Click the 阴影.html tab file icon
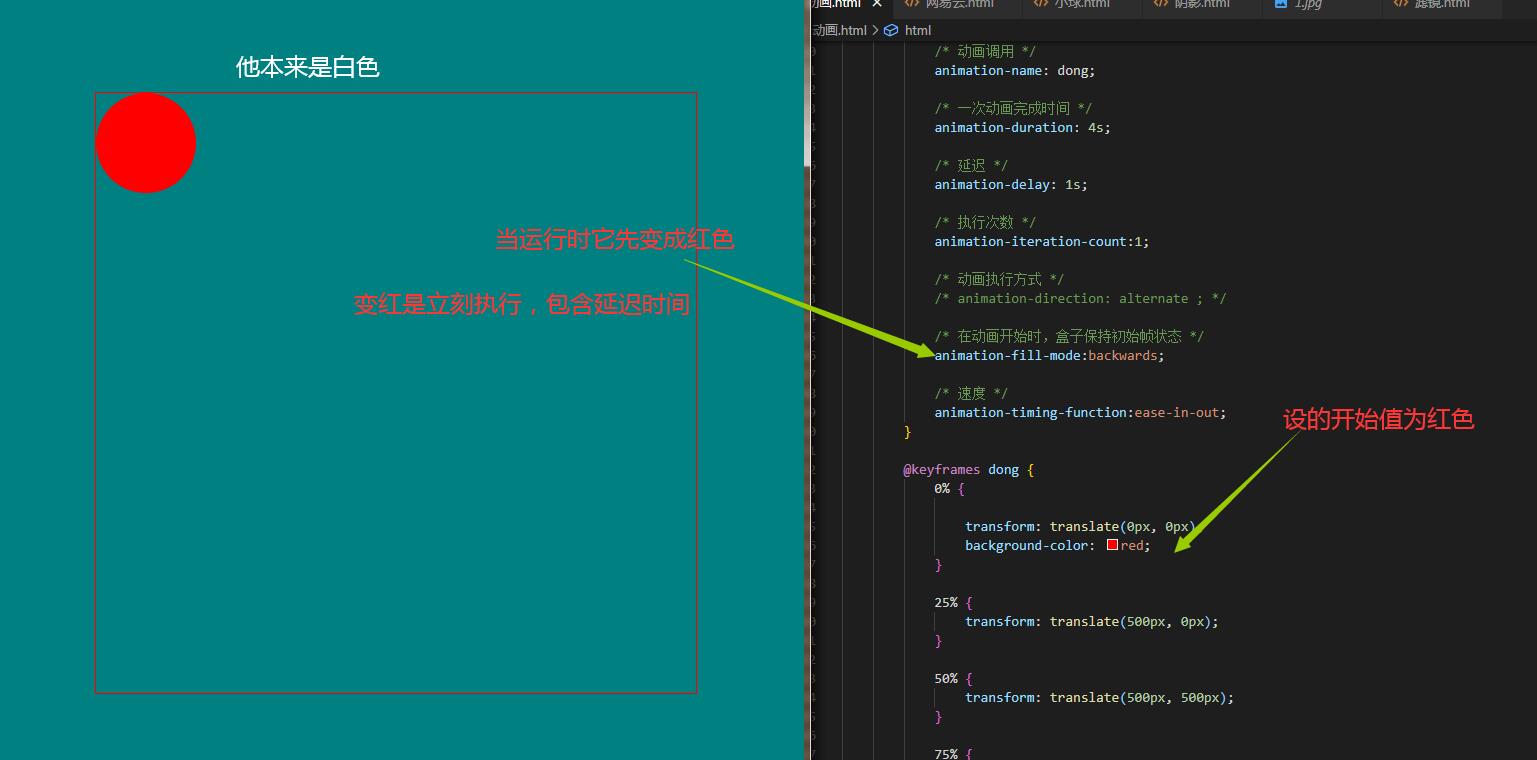The width and height of the screenshot is (1537, 760). (x=1161, y=4)
